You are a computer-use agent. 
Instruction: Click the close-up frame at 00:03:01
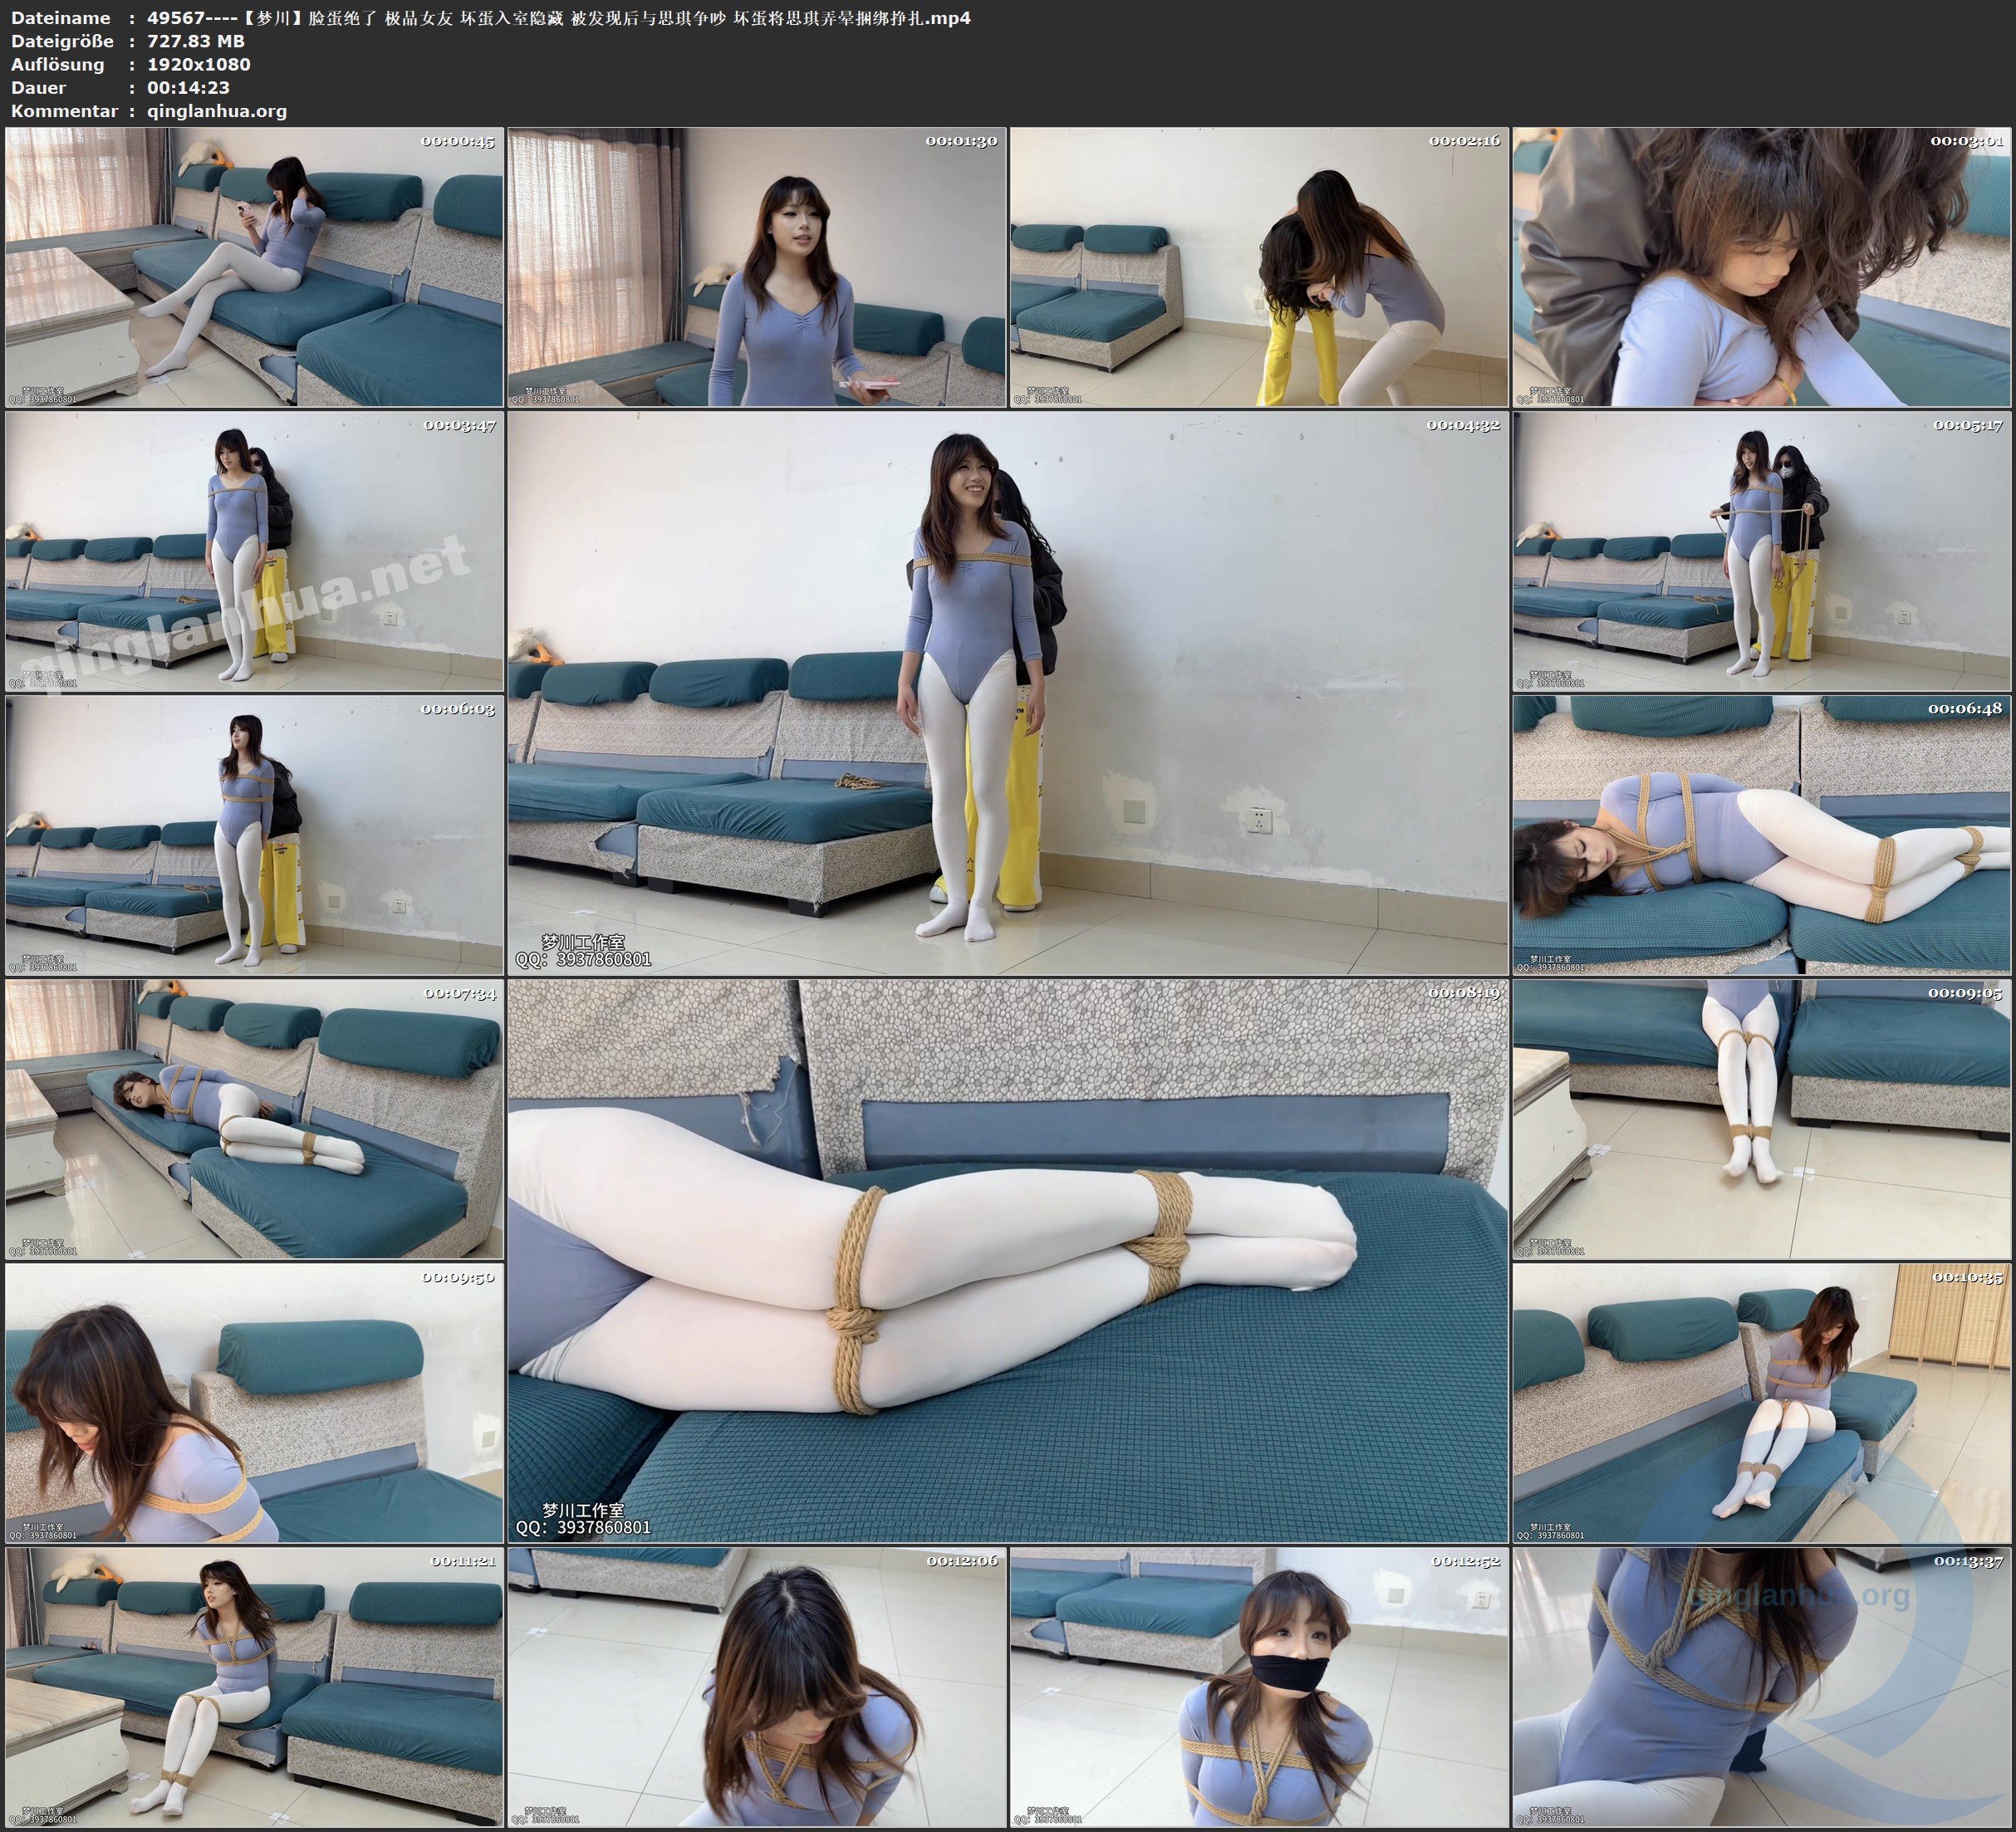pyautogui.click(x=1762, y=266)
